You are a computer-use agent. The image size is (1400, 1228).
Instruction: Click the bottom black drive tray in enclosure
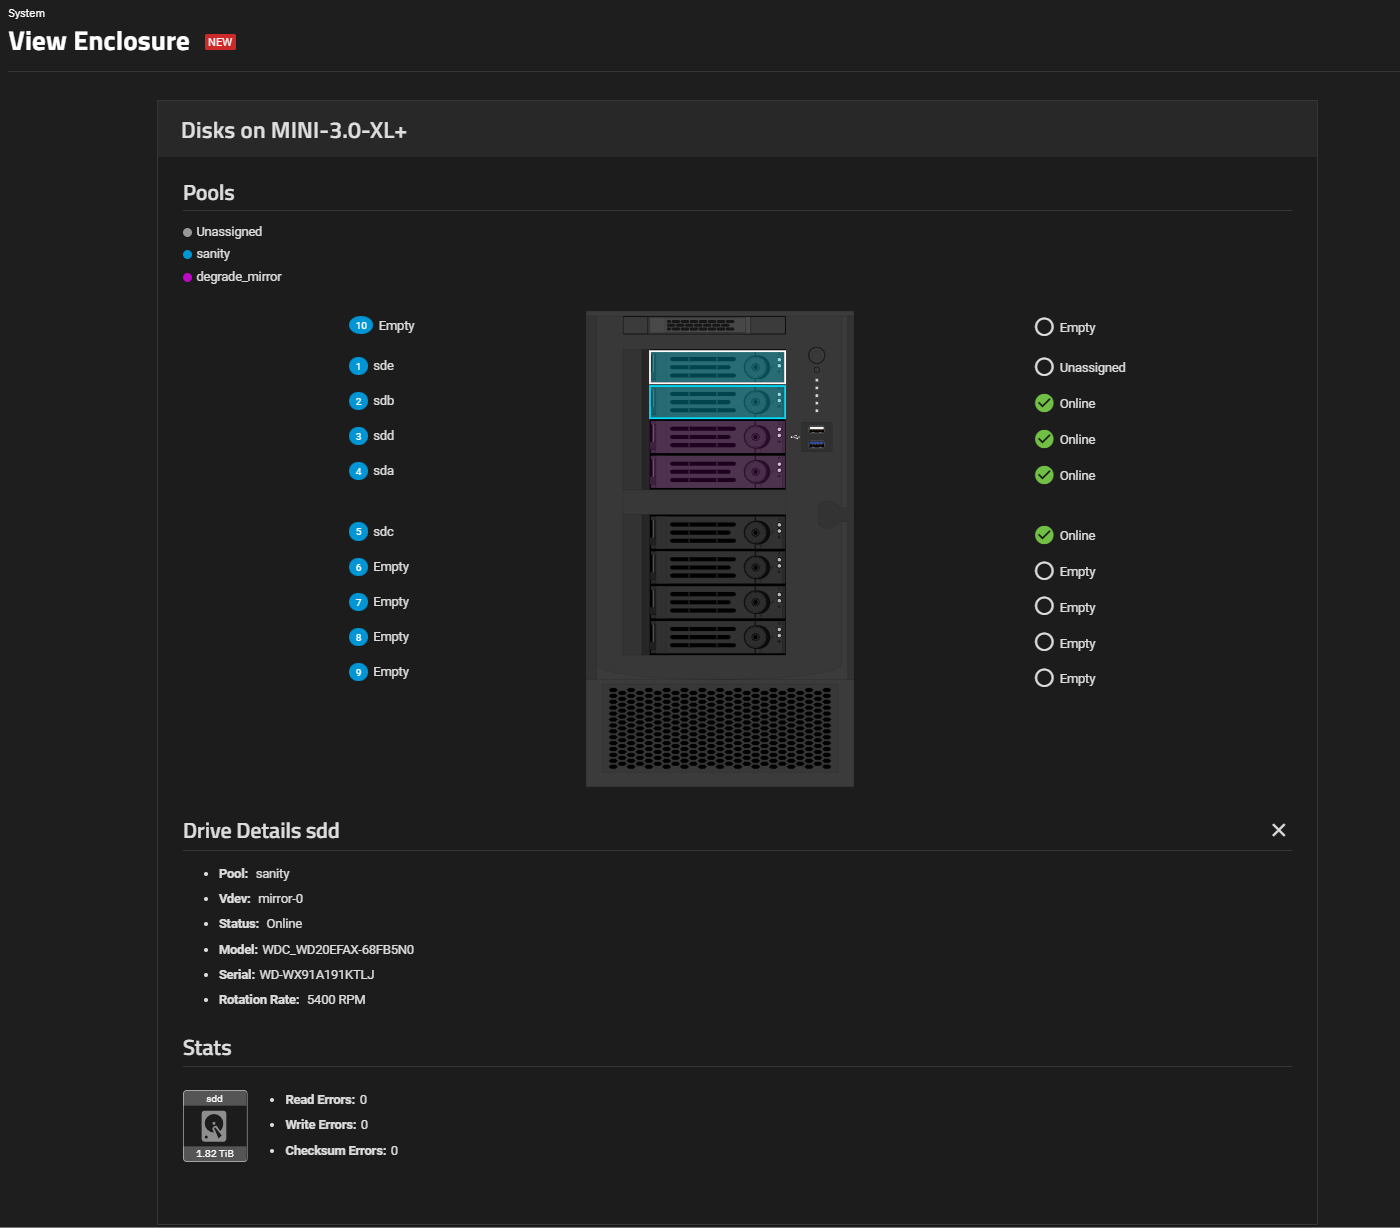tap(717, 637)
